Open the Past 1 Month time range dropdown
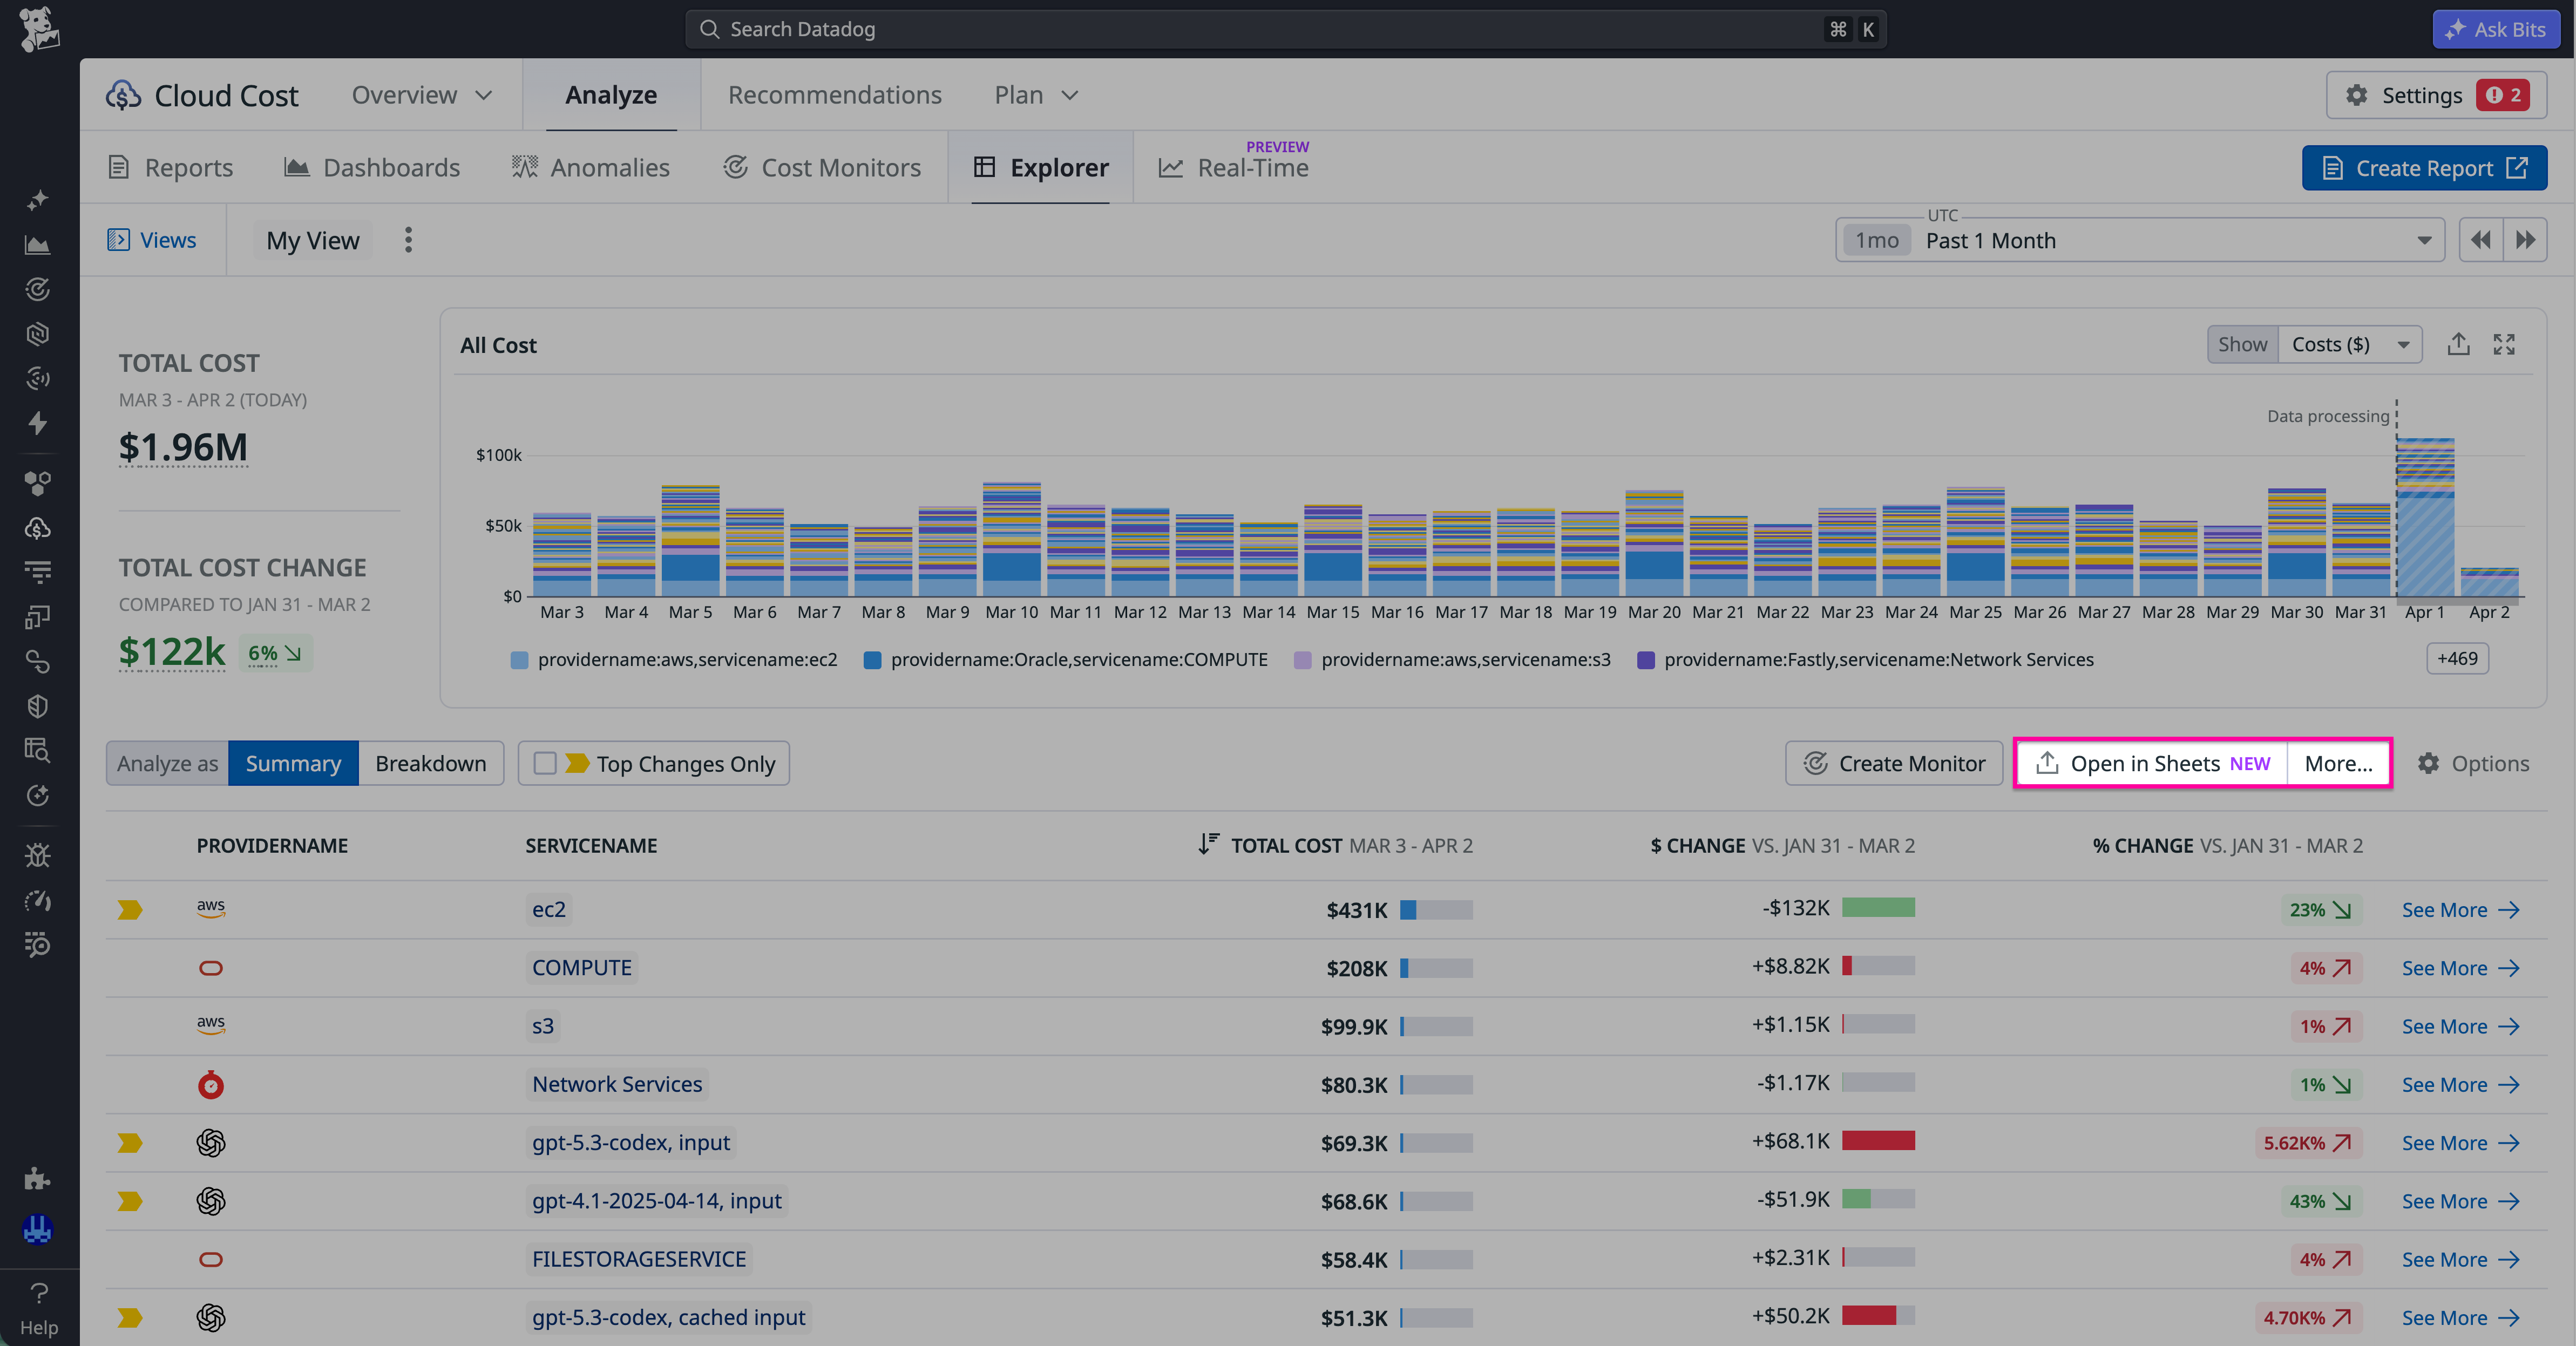2576x1346 pixels. [2140, 240]
